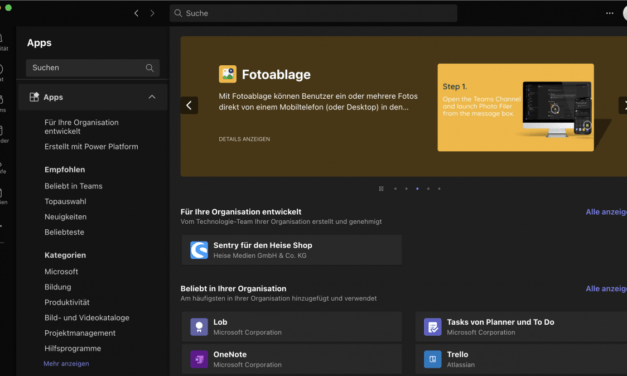
Task: Select the Bildung category
Action: [x=58, y=287]
